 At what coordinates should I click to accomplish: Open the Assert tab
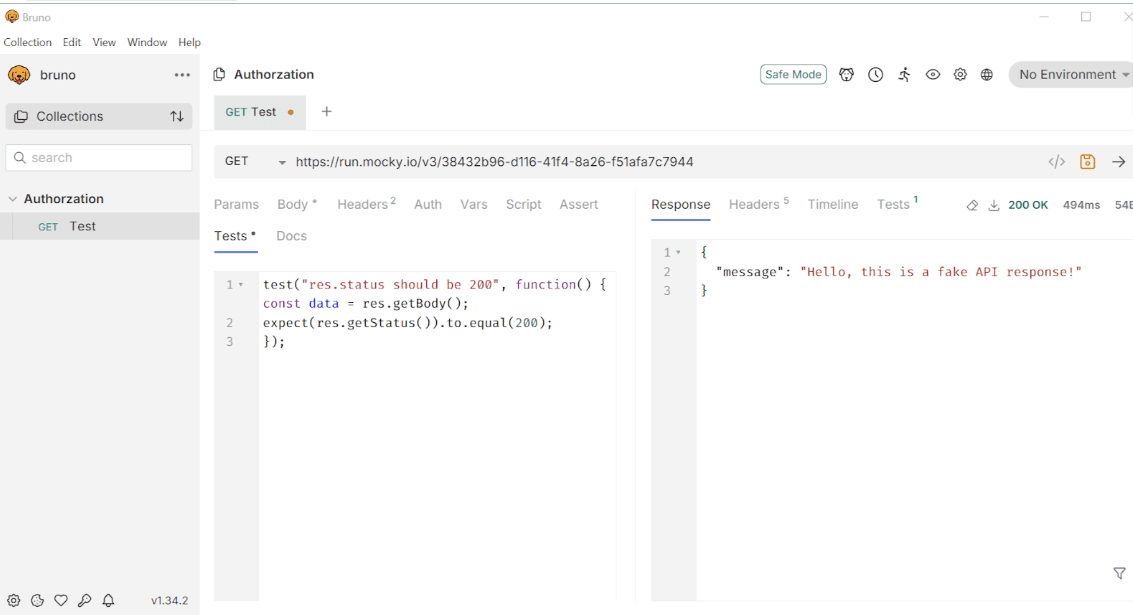579,205
